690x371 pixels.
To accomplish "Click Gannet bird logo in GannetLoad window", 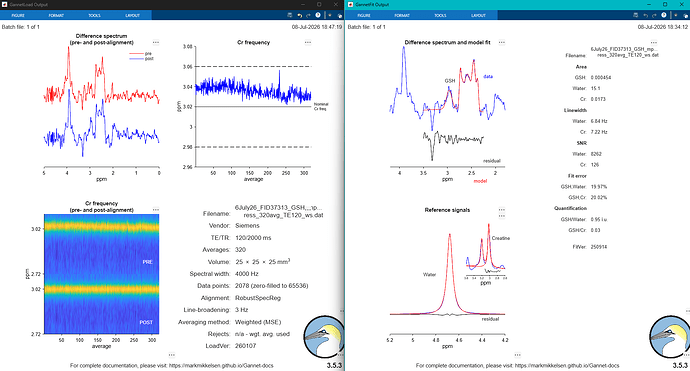I will 324,337.
